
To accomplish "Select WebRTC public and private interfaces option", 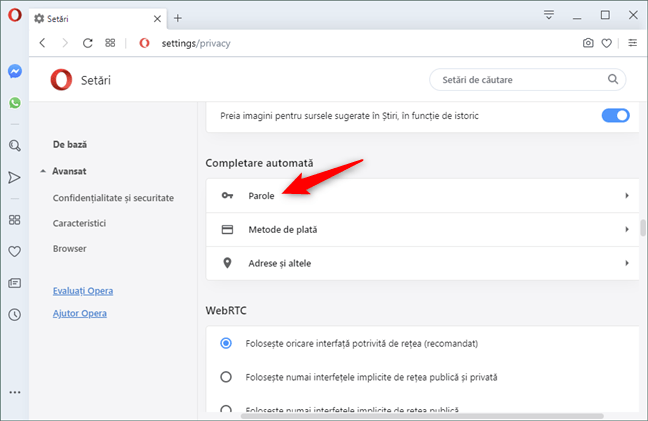I will point(226,377).
